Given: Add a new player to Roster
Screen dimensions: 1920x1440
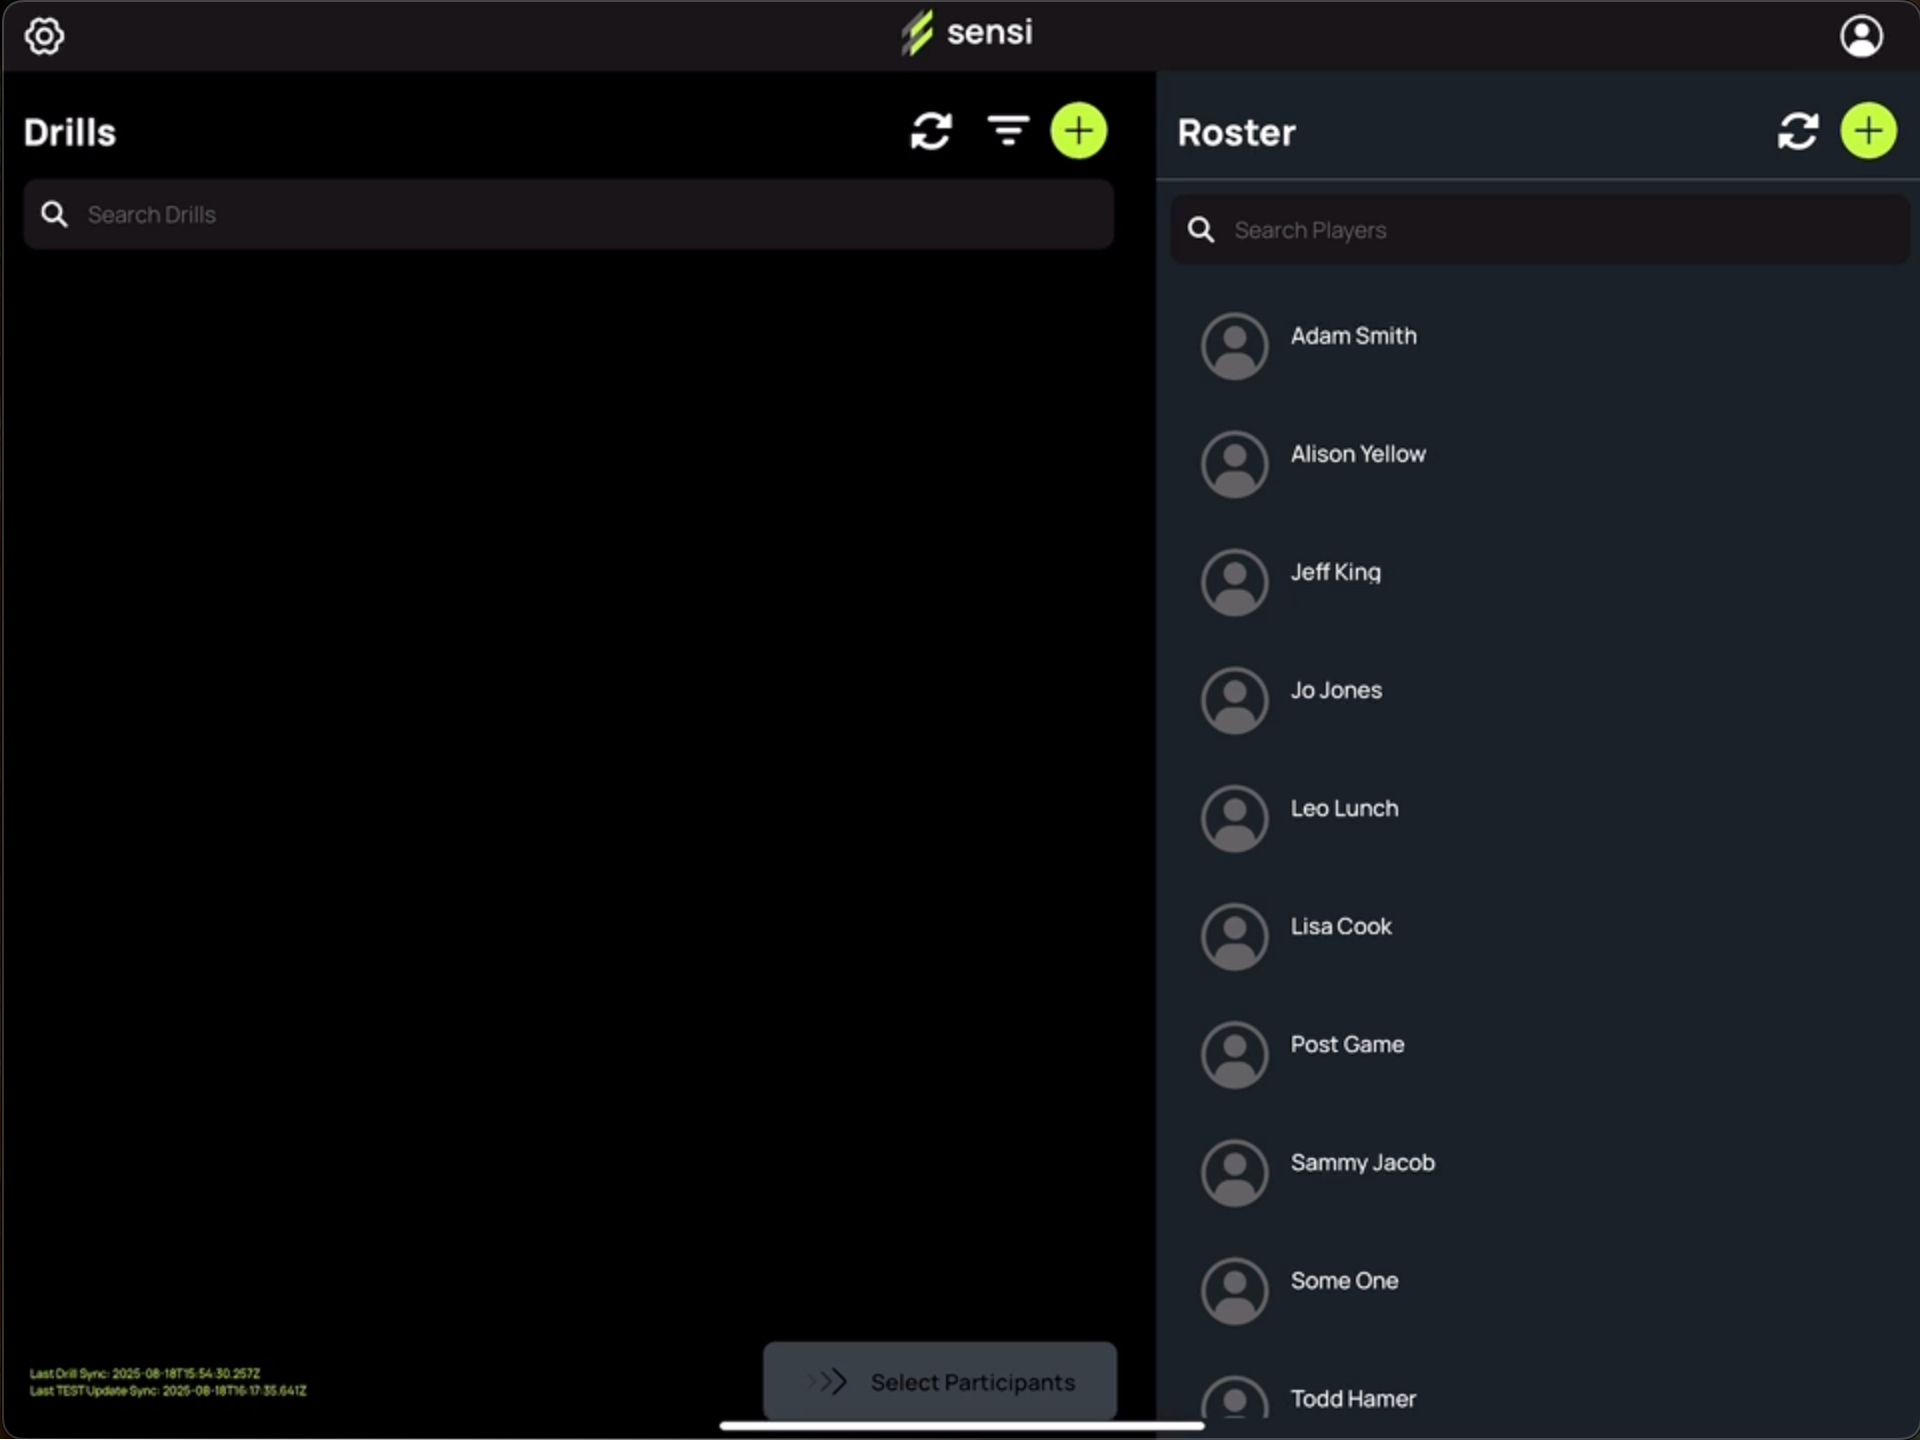Looking at the screenshot, I should (1868, 131).
